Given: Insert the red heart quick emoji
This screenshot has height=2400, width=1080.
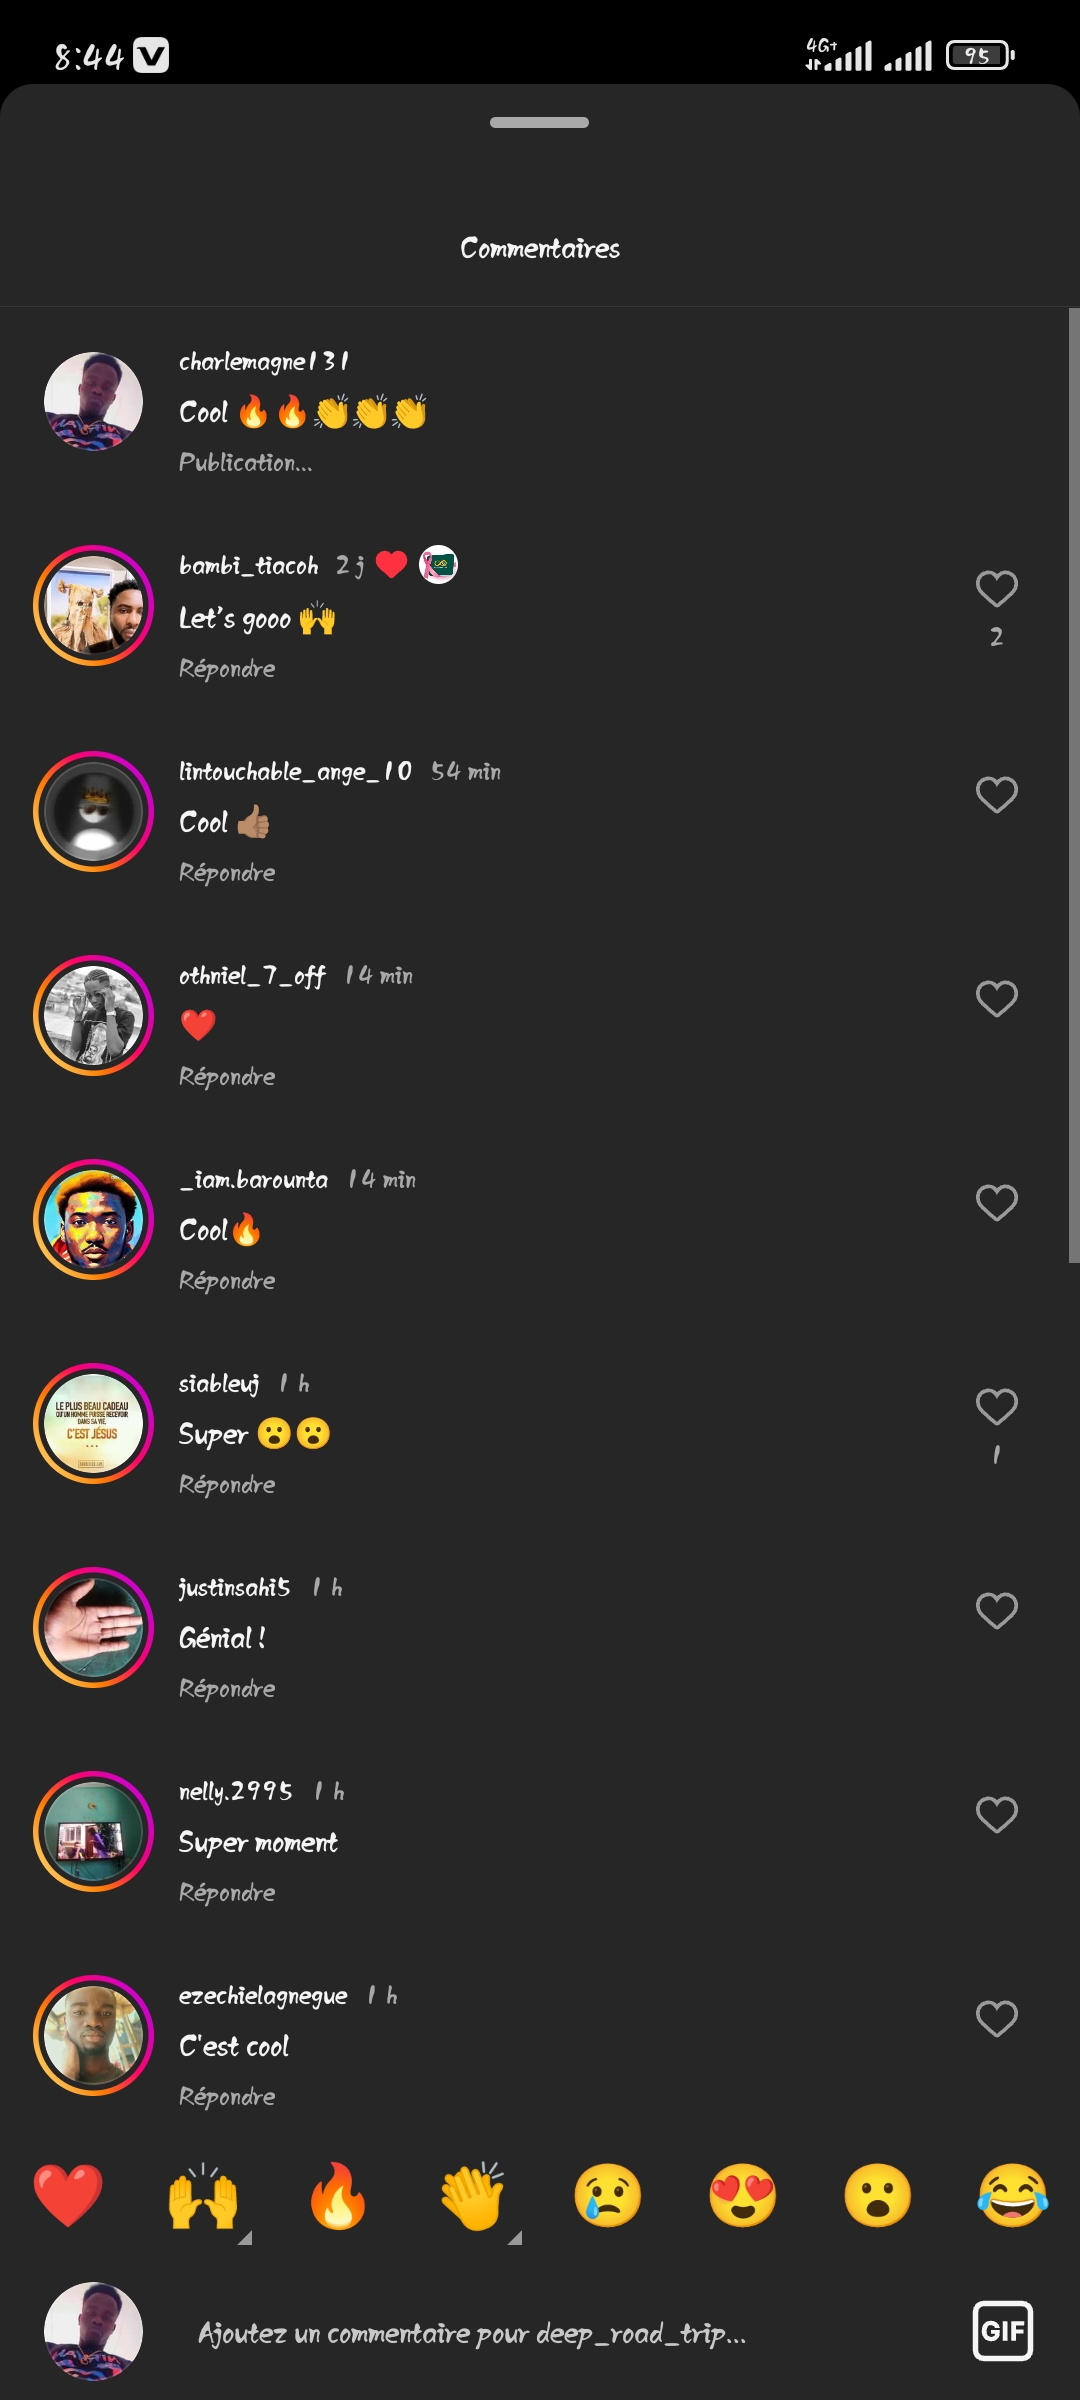Looking at the screenshot, I should (x=68, y=2196).
